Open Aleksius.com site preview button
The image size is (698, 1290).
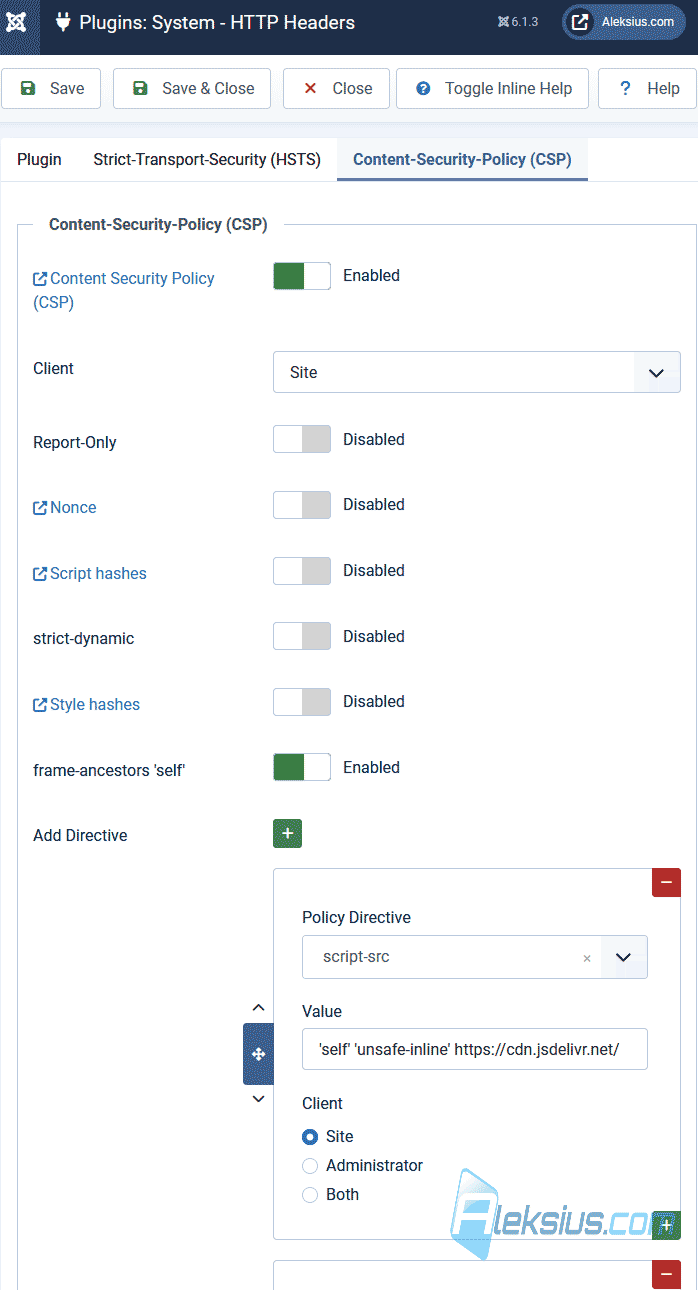tap(623, 22)
